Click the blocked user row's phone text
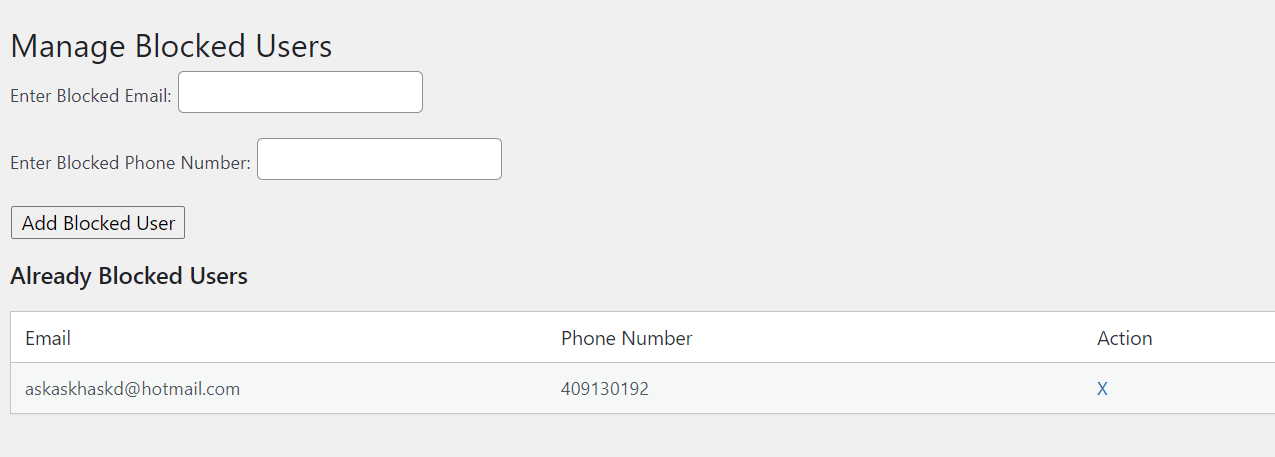This screenshot has width=1275, height=457. 604,389
